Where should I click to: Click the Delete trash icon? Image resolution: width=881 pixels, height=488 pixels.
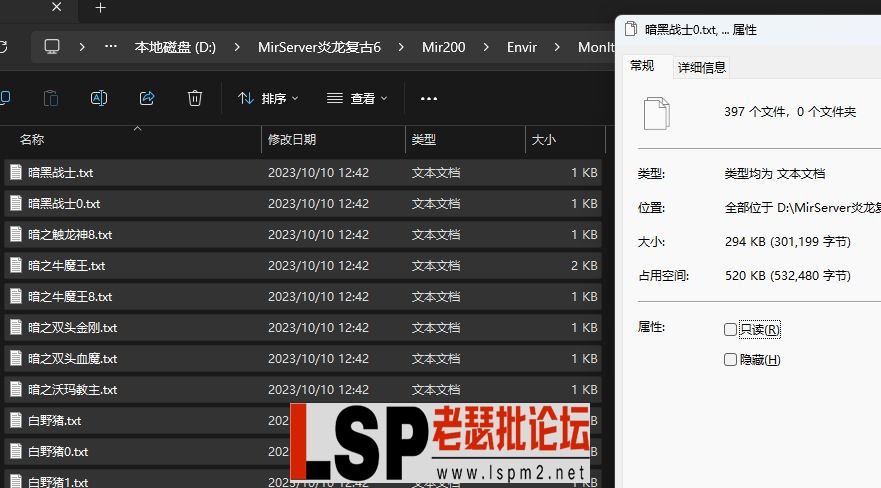coord(194,98)
